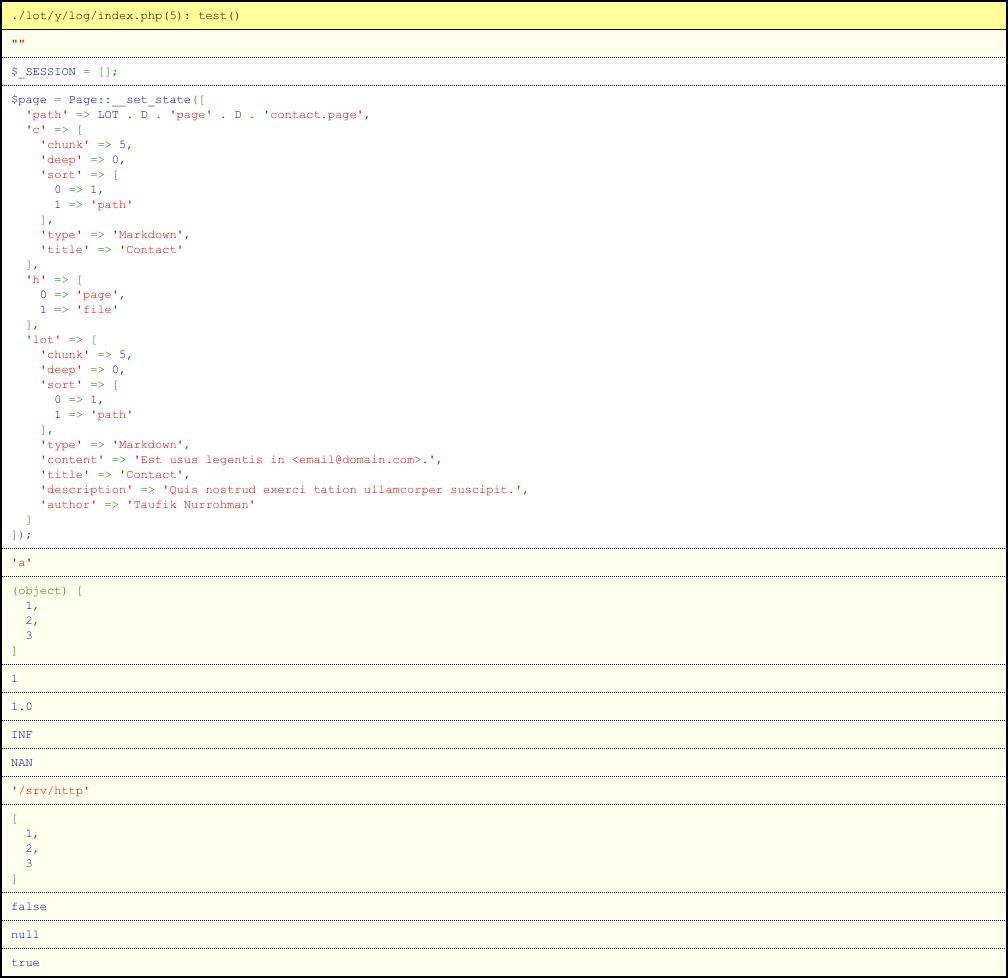
Task: Click the '$_SESSION = [];' line
Action: tap(64, 71)
